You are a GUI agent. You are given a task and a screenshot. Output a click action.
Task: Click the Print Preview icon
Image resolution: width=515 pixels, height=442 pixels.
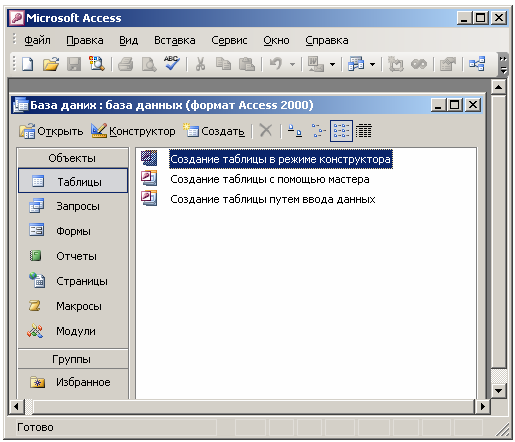(x=149, y=64)
